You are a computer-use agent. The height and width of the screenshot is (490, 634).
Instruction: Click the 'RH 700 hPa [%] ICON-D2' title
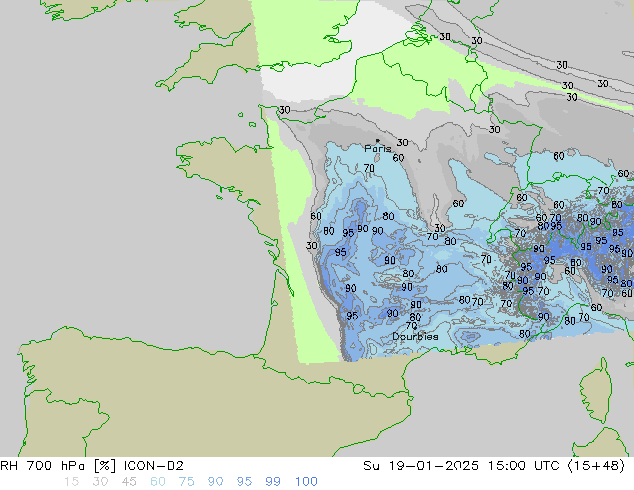[x=92, y=466]
